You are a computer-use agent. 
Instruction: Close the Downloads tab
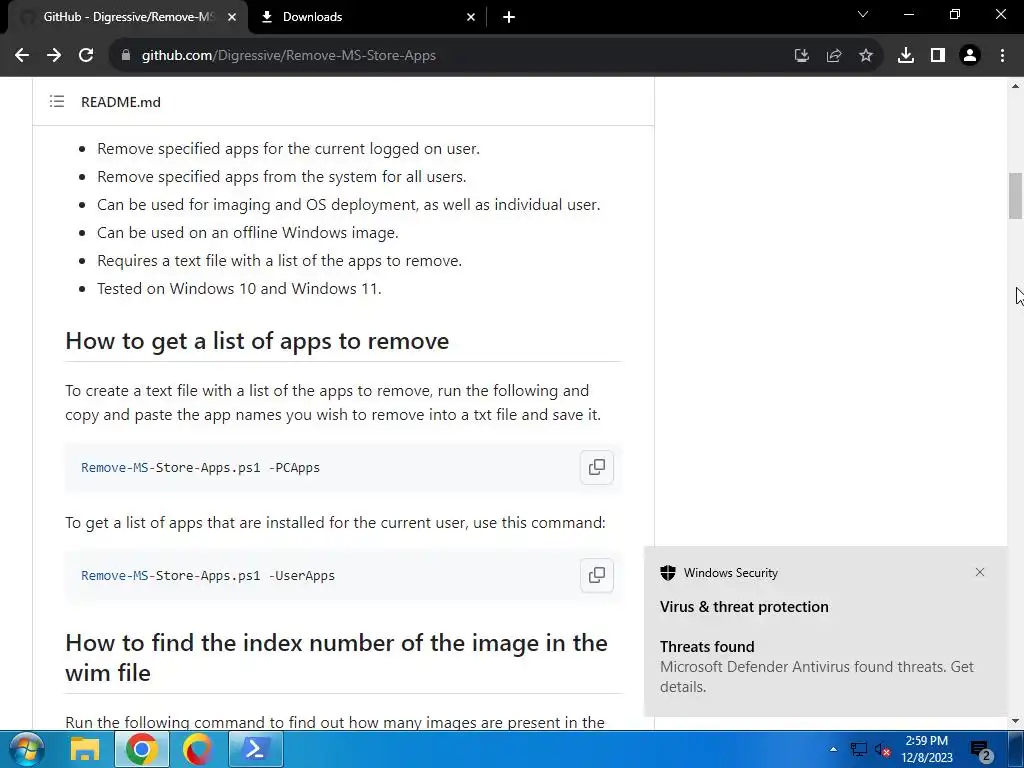pyautogui.click(x=471, y=17)
